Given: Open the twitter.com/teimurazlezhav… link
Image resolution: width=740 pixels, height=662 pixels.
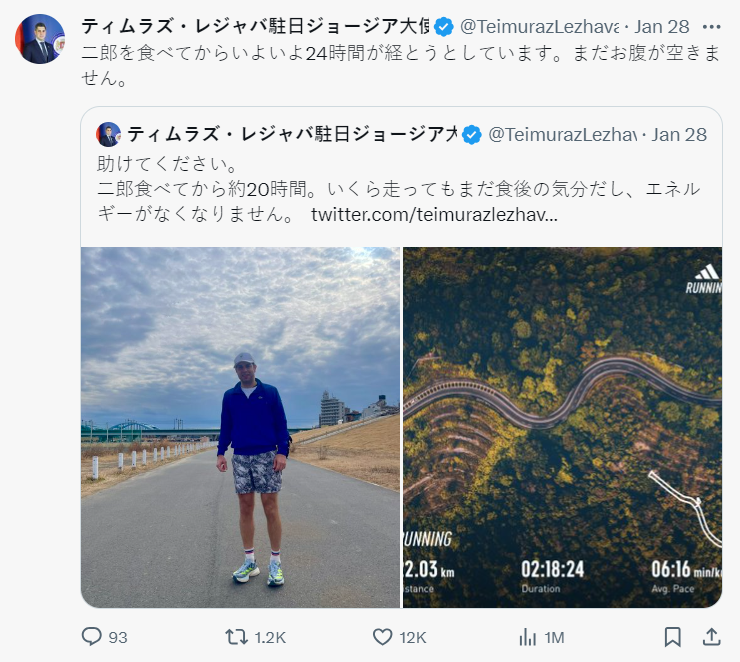Looking at the screenshot, I should 434,215.
